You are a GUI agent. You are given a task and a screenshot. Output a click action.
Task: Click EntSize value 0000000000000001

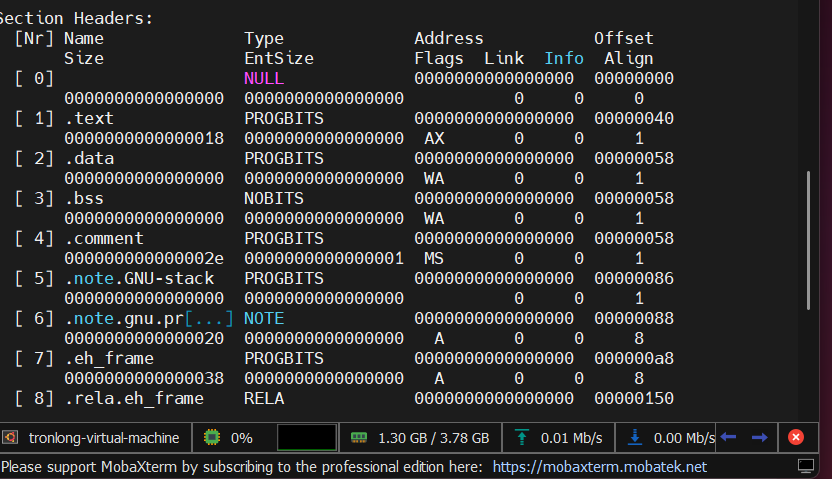[x=324, y=258]
